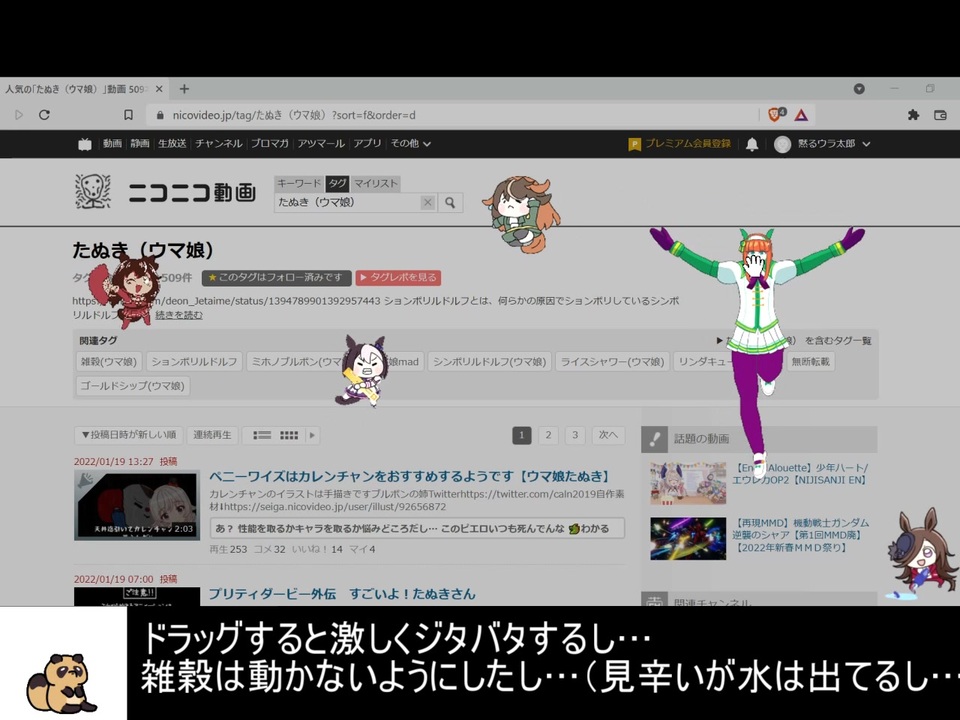960x720 pixels.
Task: Open the ションボリルドルフ related tag
Action: [194, 362]
